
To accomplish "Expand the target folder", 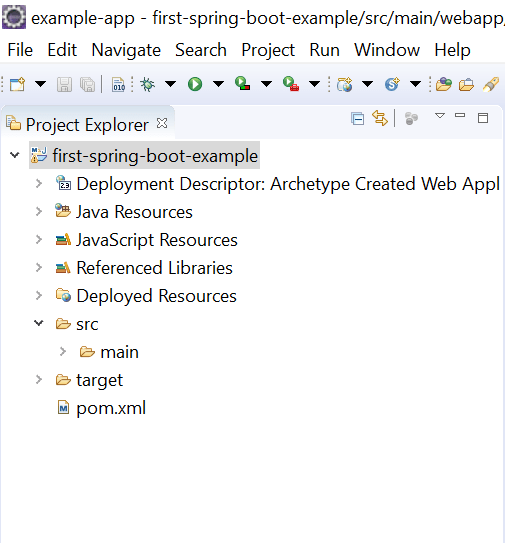I will pyautogui.click(x=39, y=380).
